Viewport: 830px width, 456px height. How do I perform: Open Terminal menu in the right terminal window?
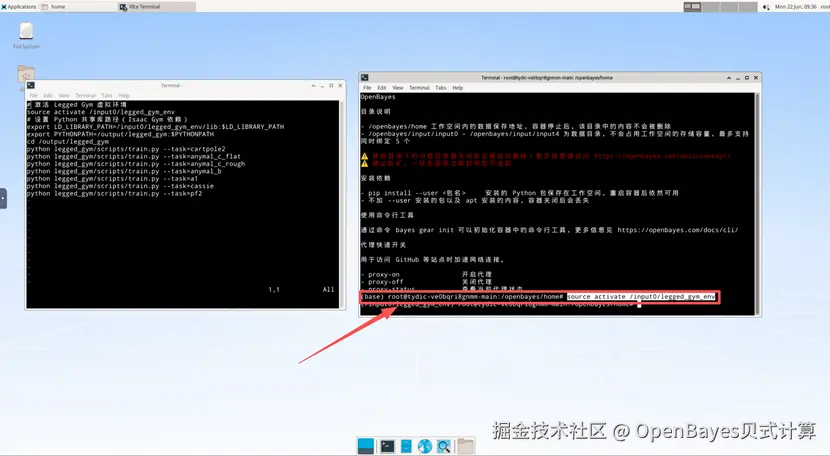419,87
